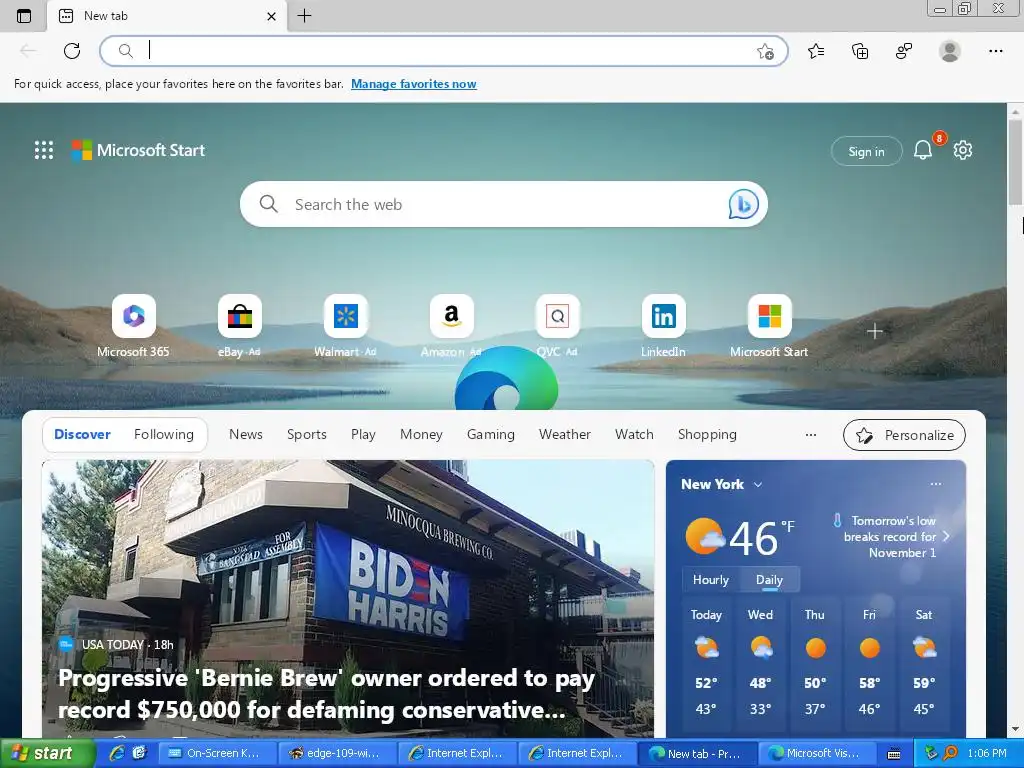Click the Search the web box
This screenshot has height=768, width=1024.
[x=504, y=204]
